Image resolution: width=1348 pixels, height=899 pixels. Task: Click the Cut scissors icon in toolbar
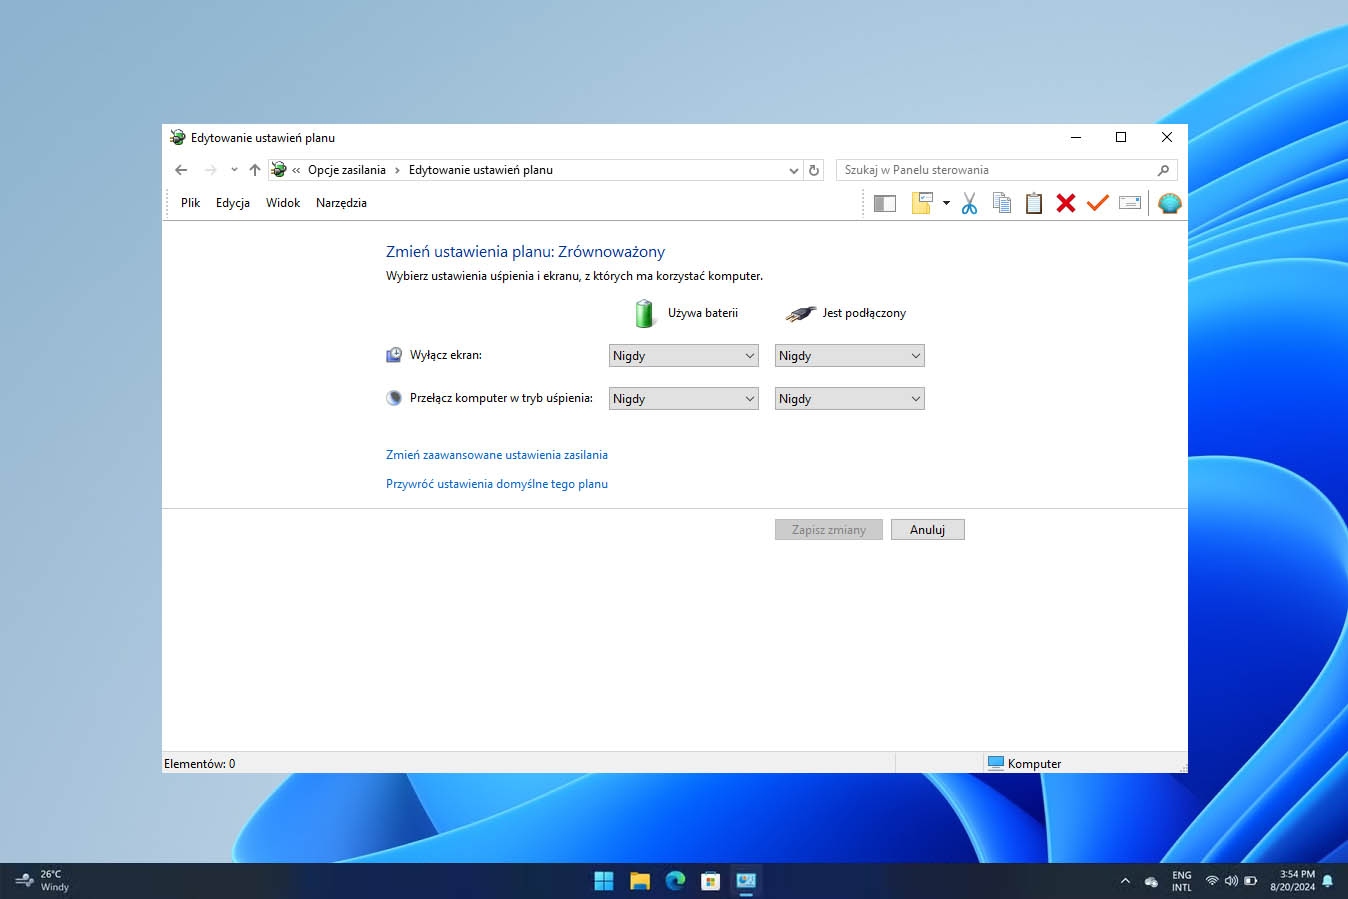point(969,204)
